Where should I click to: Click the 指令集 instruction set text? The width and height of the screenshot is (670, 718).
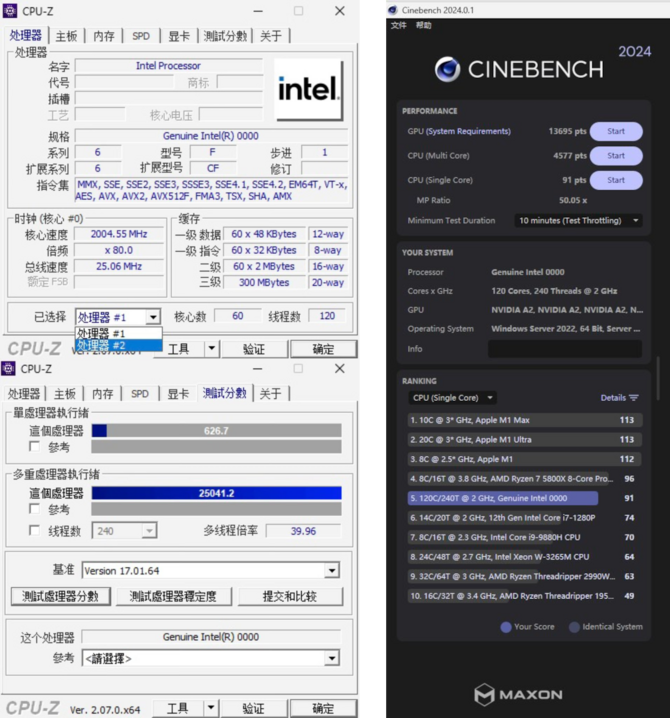click(212, 190)
